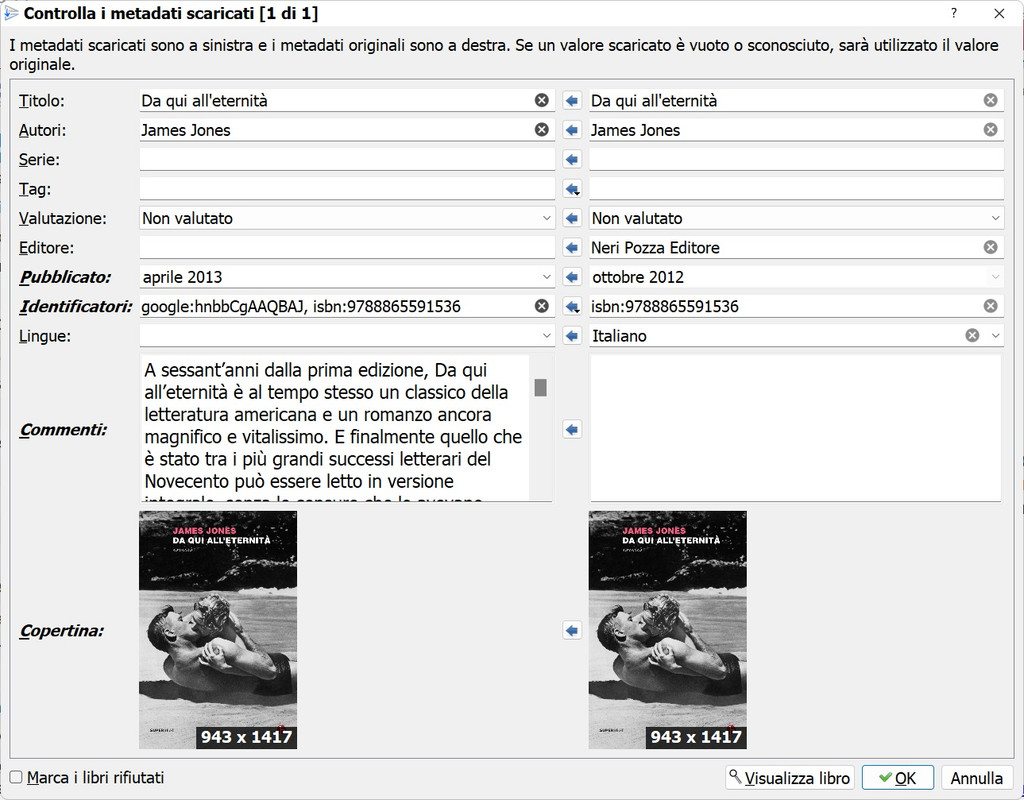
Task: Click the arrow button on the Serie row
Action: (572, 159)
